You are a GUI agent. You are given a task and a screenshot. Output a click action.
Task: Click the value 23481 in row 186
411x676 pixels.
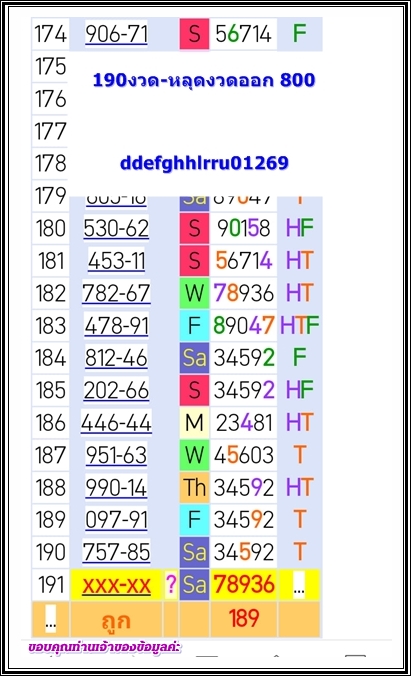pos(244,422)
